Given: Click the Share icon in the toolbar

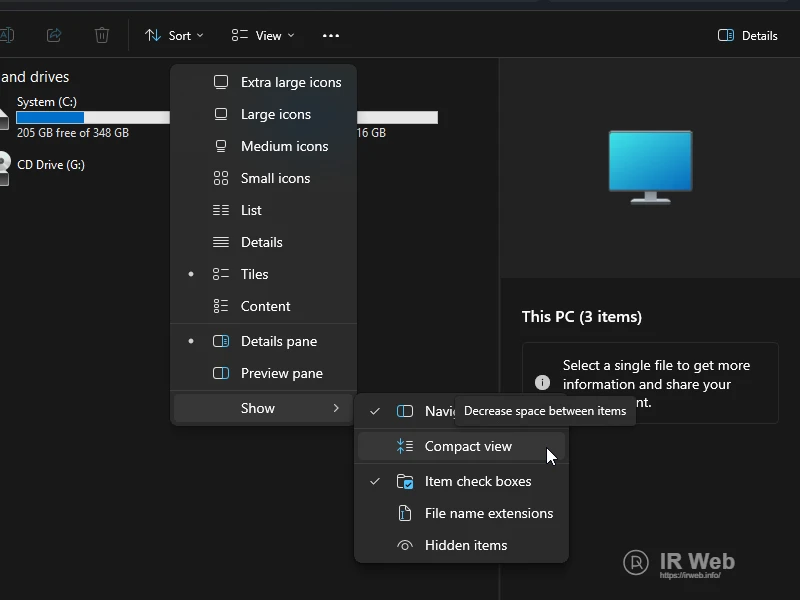Looking at the screenshot, I should (x=54, y=35).
